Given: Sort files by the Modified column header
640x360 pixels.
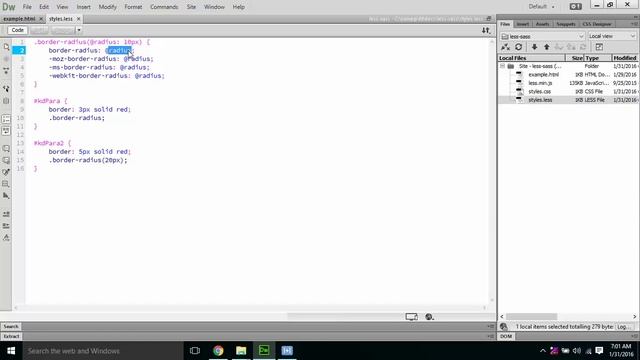Looking at the screenshot, I should (624, 58).
